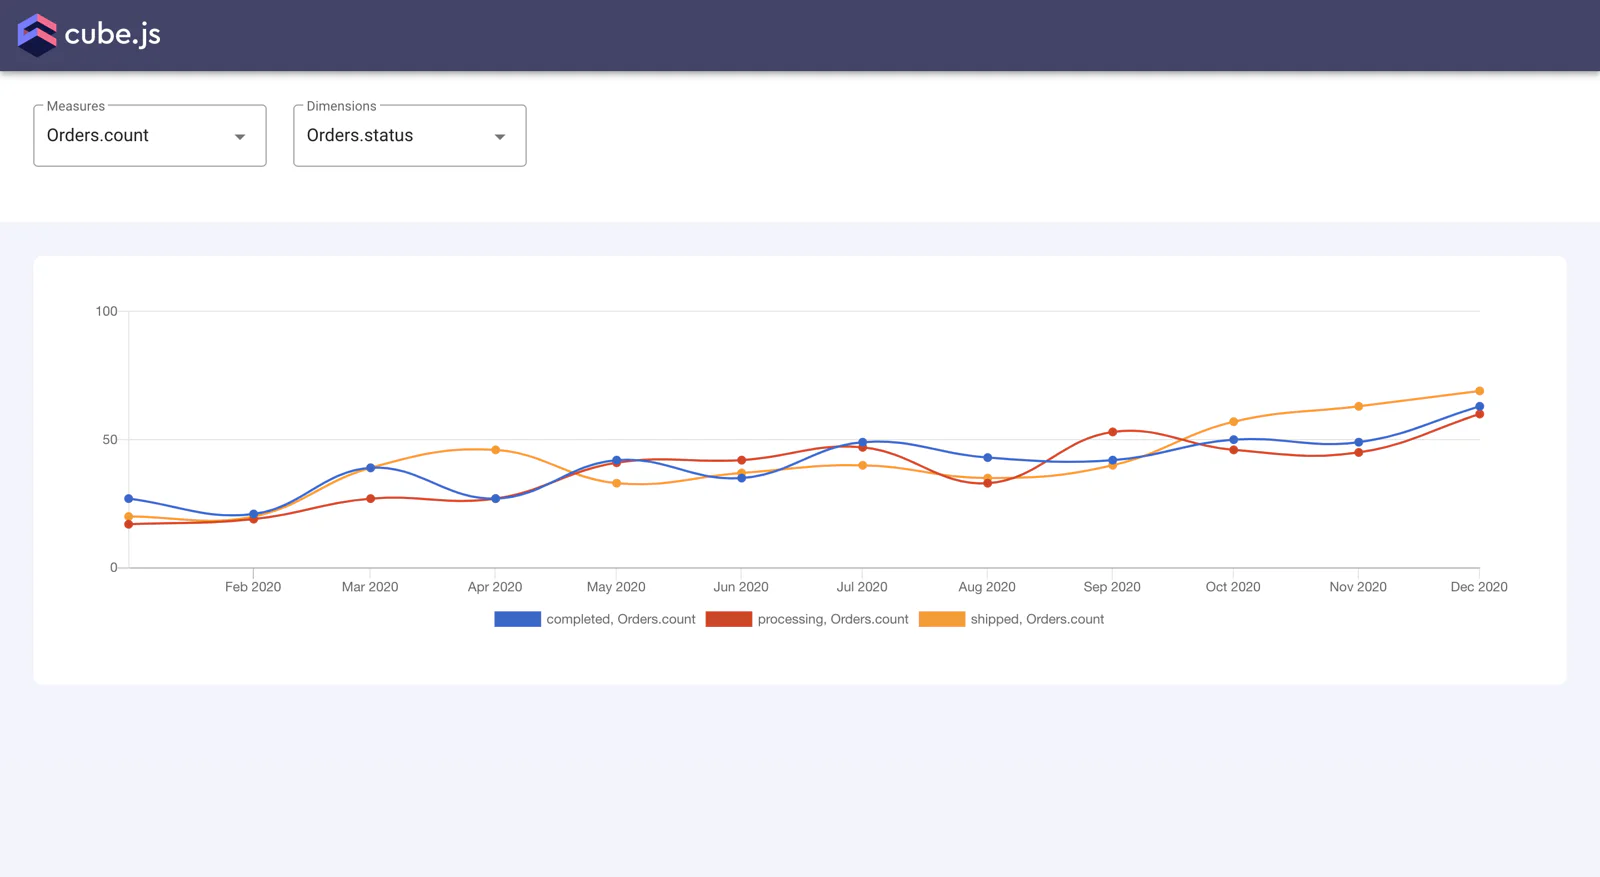Click the 'May 2020' axis label

click(x=616, y=587)
